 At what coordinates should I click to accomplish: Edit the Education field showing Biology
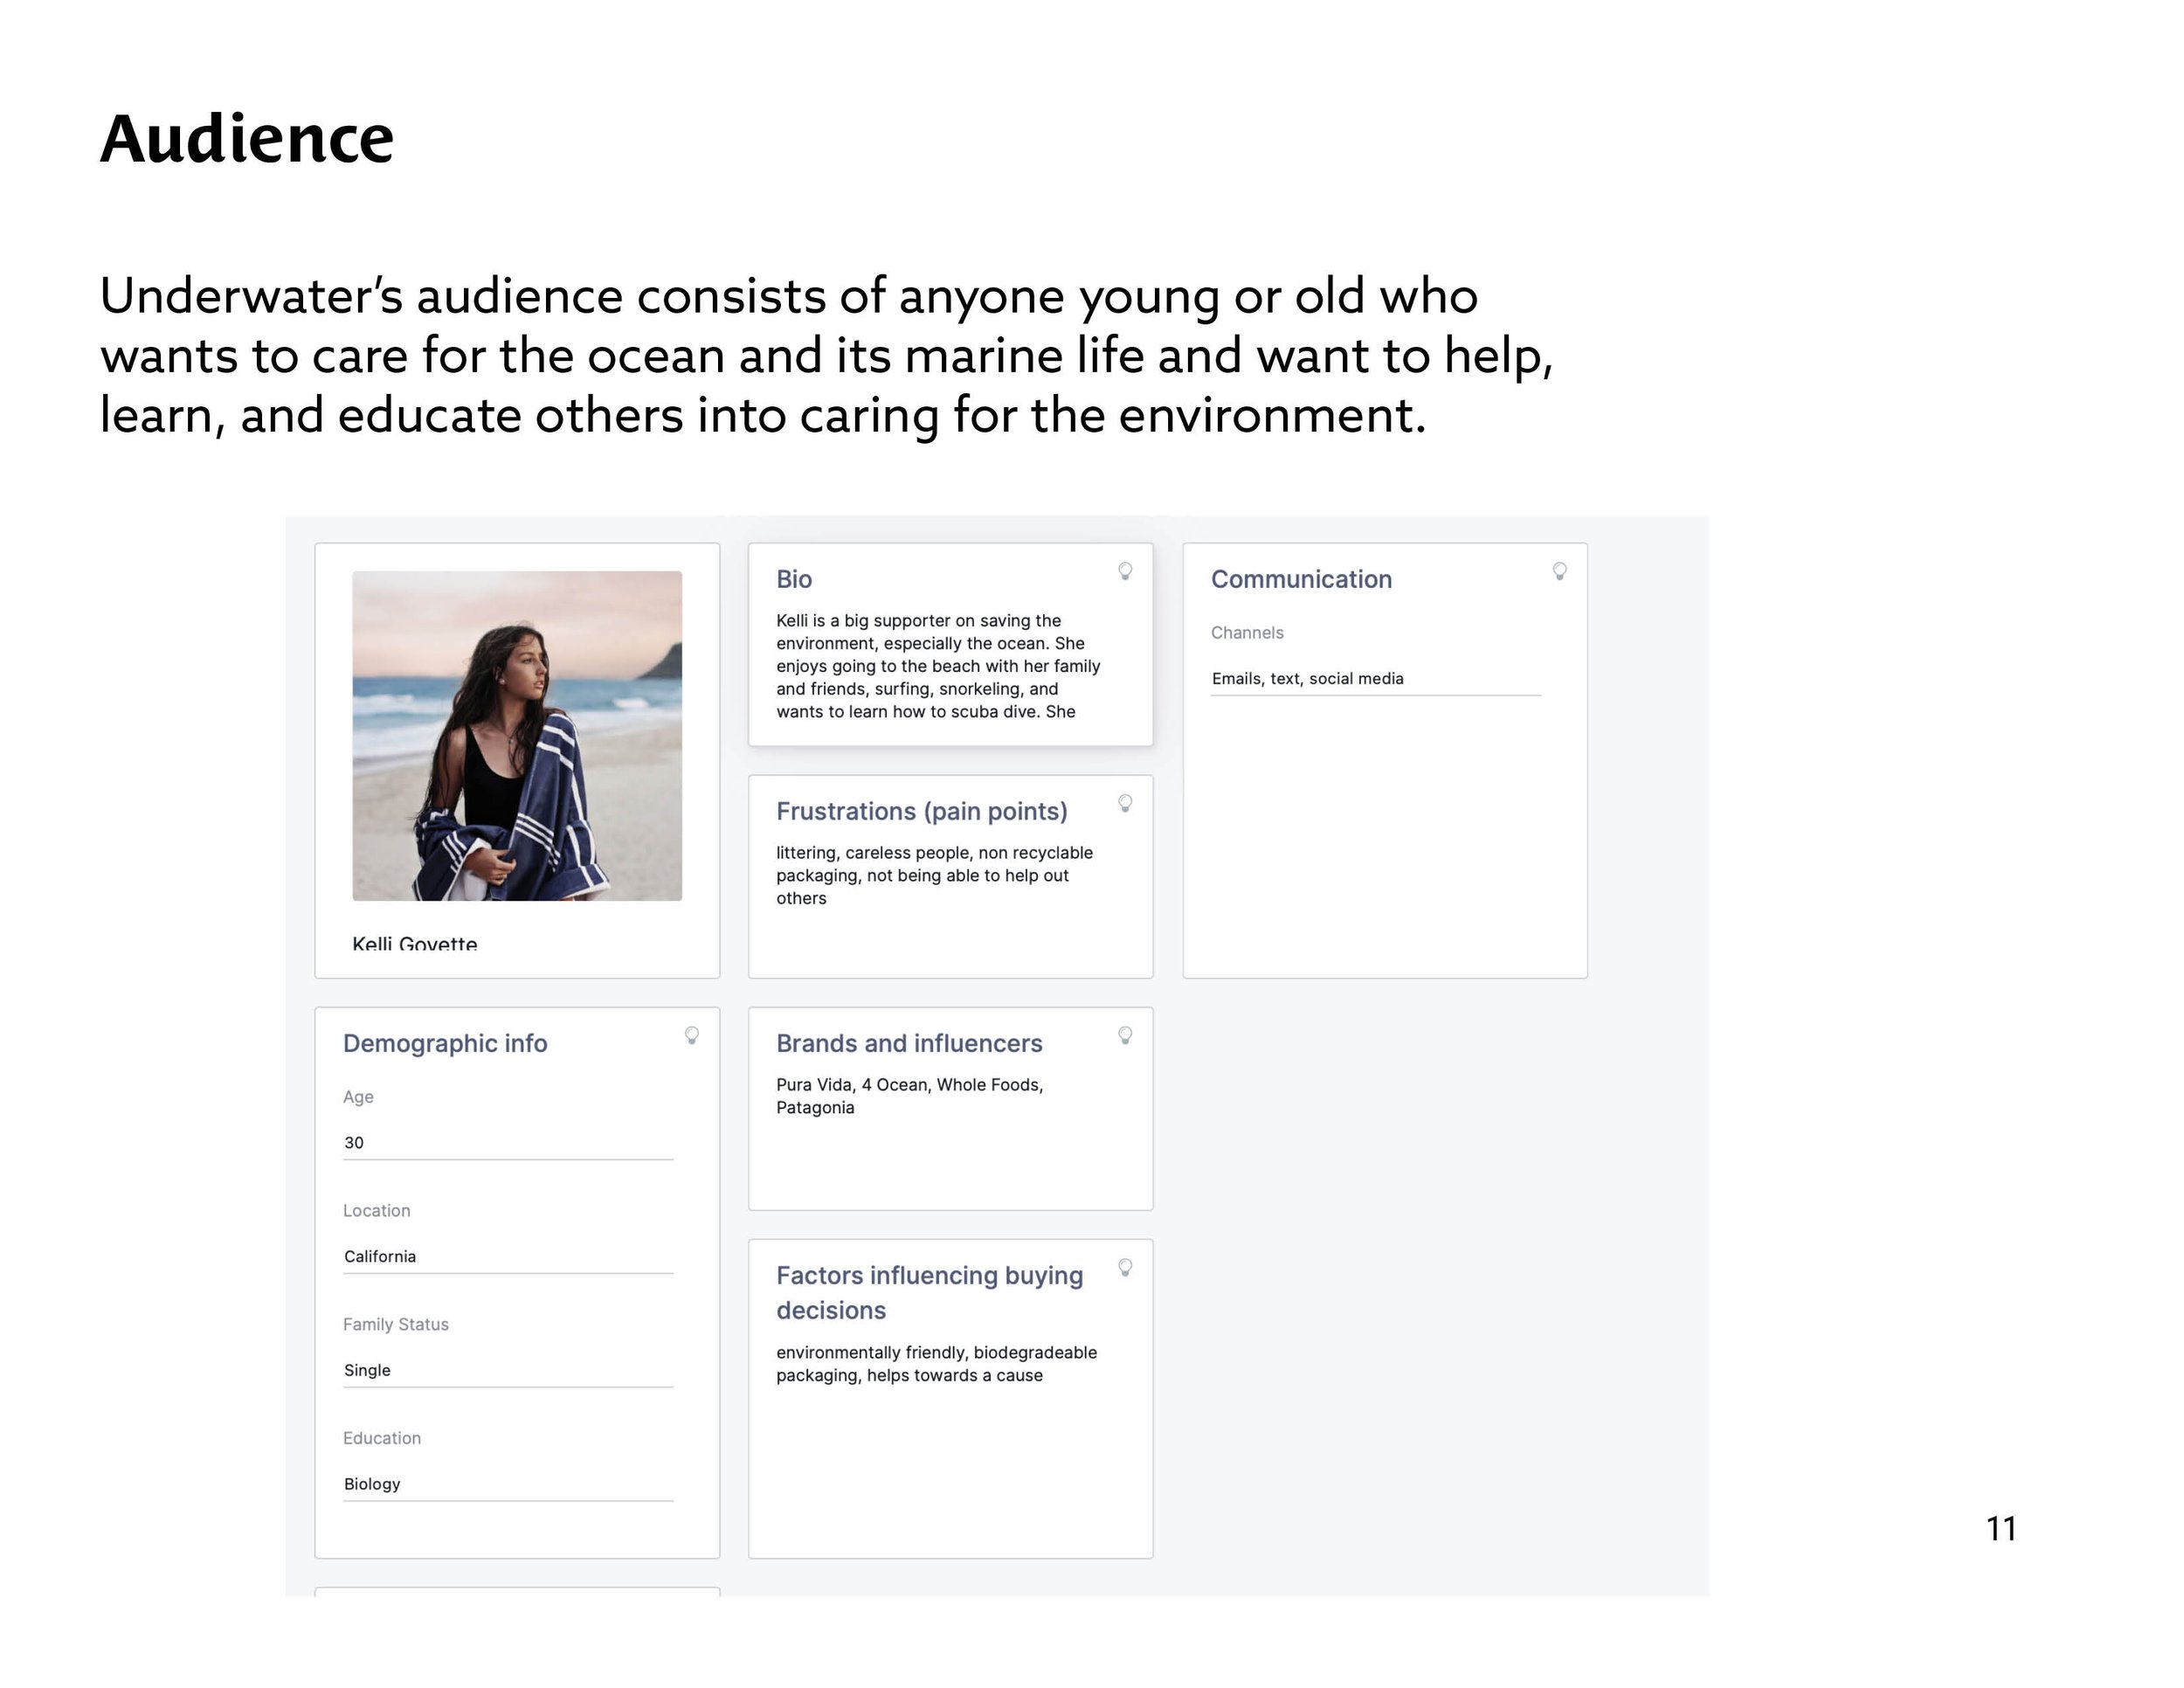[x=508, y=1485]
